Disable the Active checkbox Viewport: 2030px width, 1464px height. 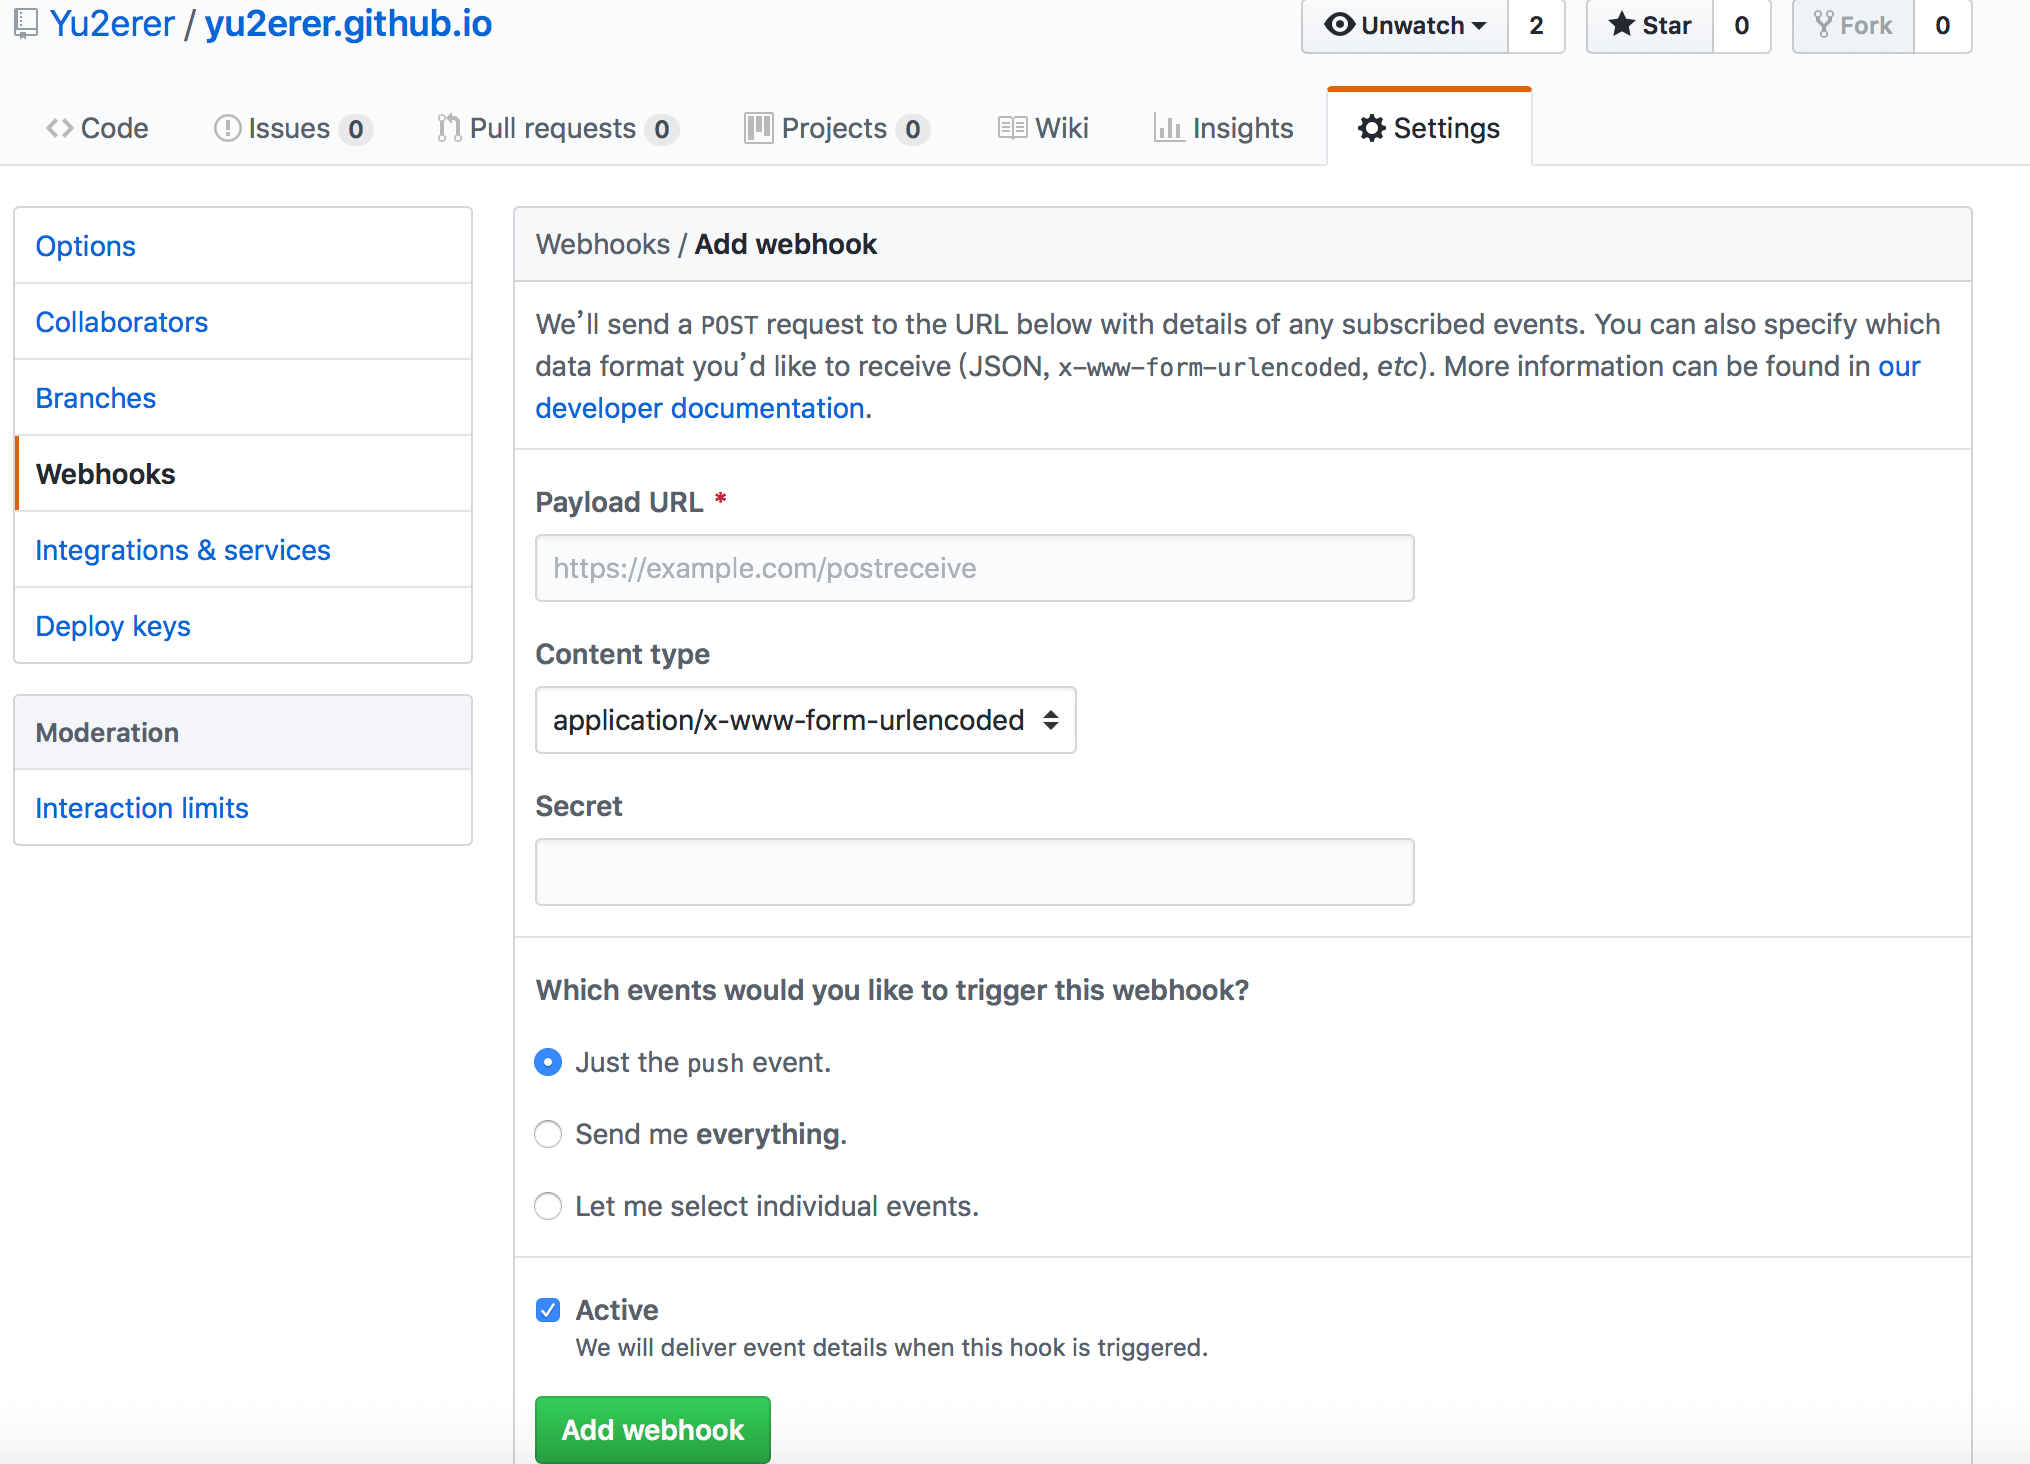[x=548, y=1309]
